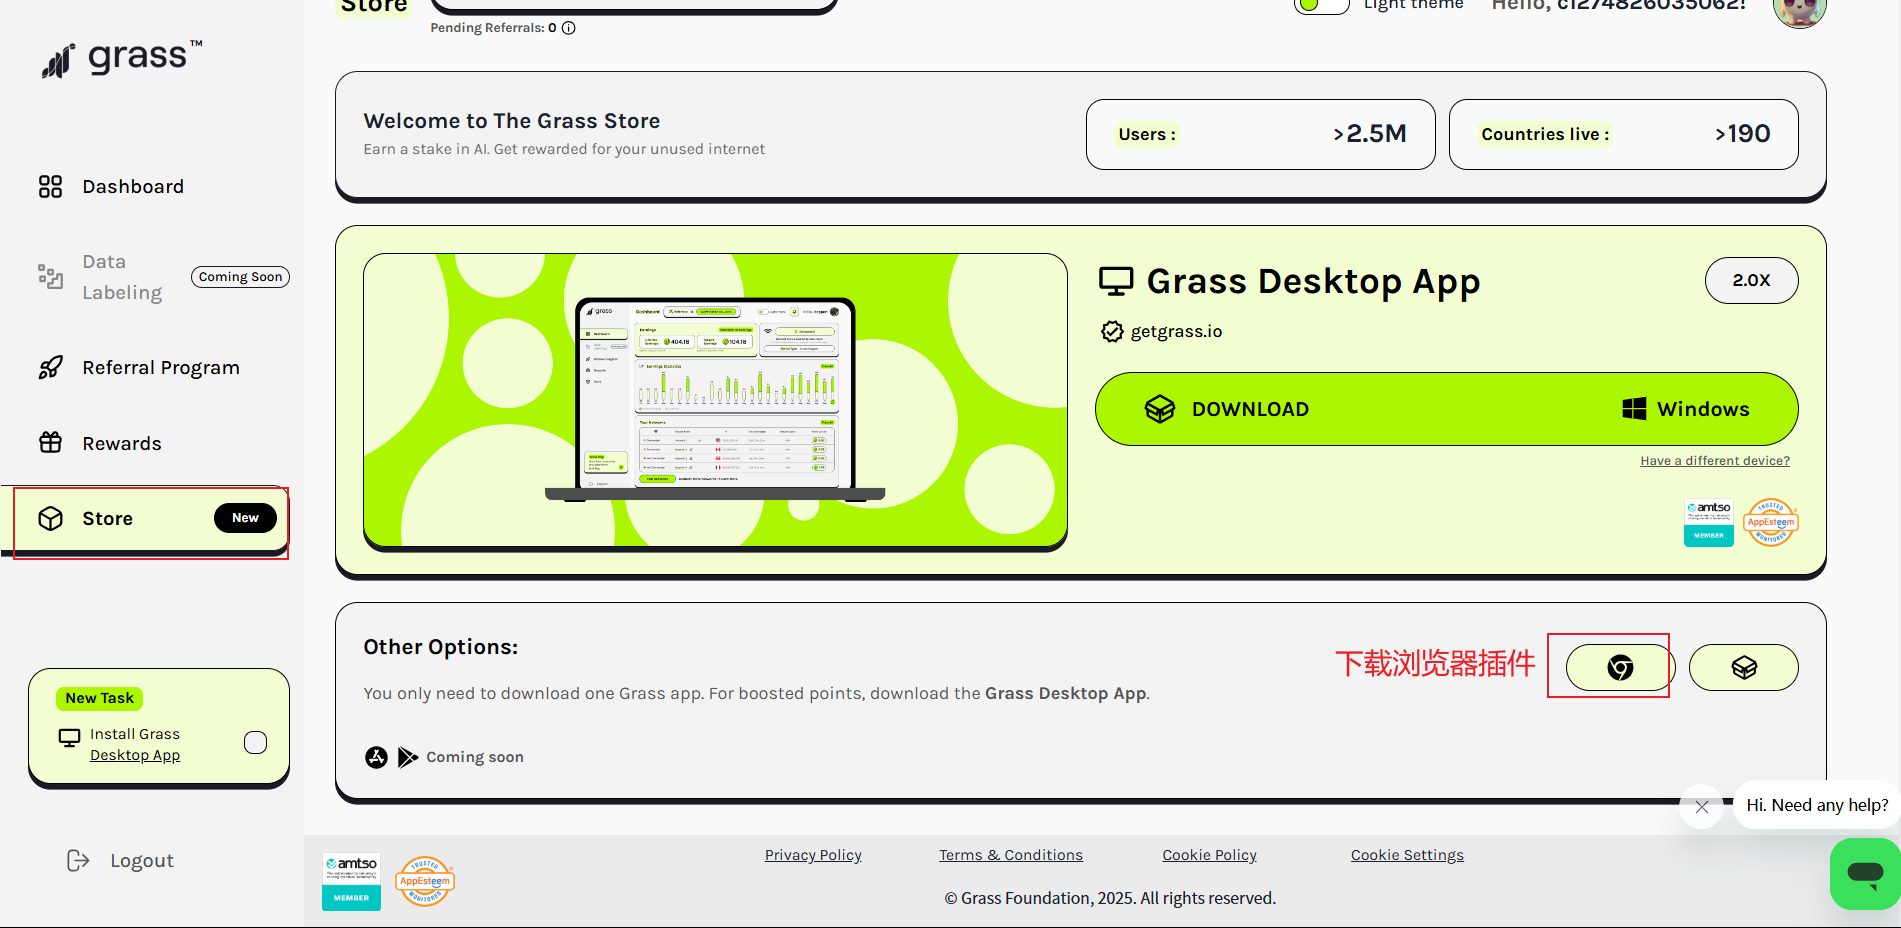Go to the Rewards page
The width and height of the screenshot is (1901, 928).
pyautogui.click(x=121, y=443)
